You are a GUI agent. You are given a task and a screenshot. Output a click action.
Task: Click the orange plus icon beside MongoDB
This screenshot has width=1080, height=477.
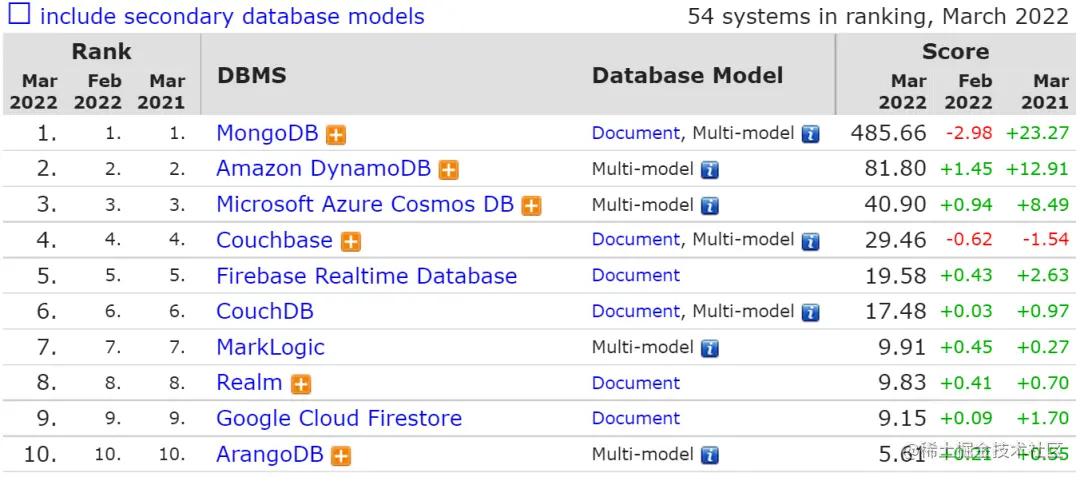pyautogui.click(x=337, y=134)
